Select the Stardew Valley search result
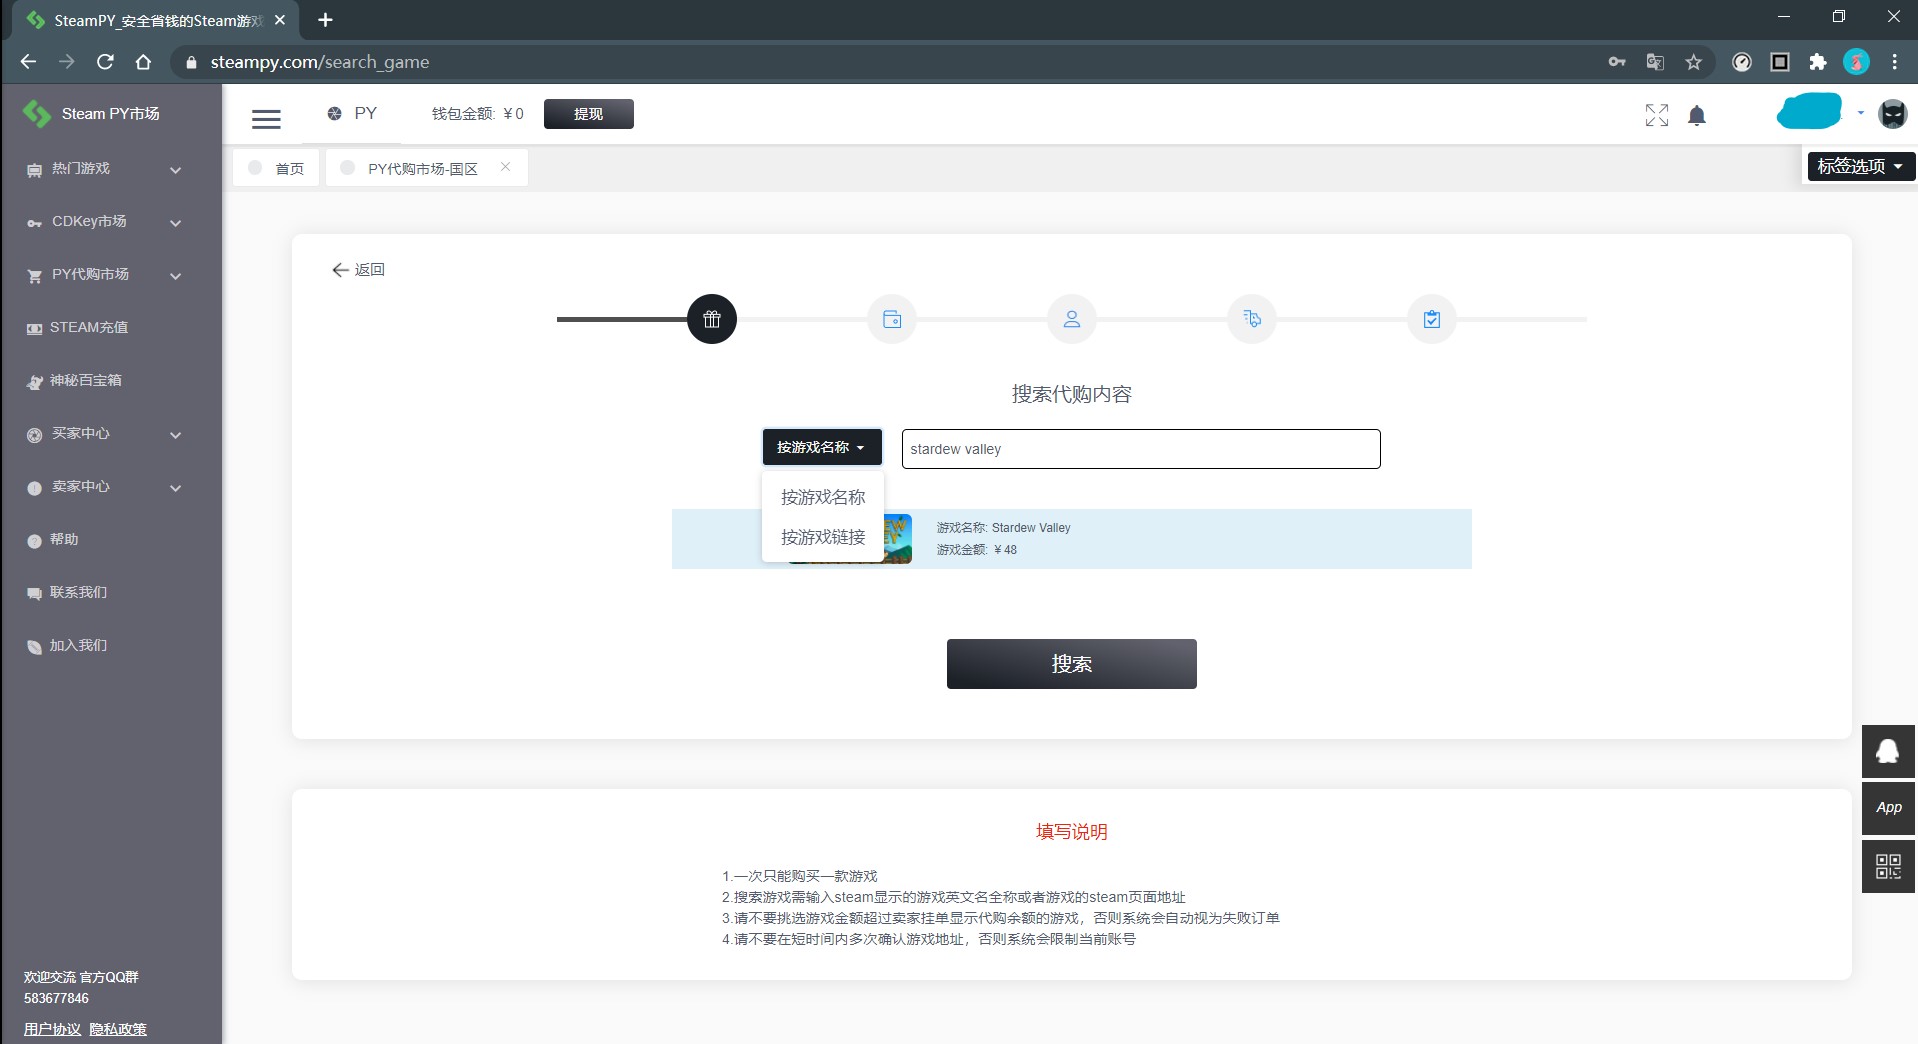 point(1071,539)
